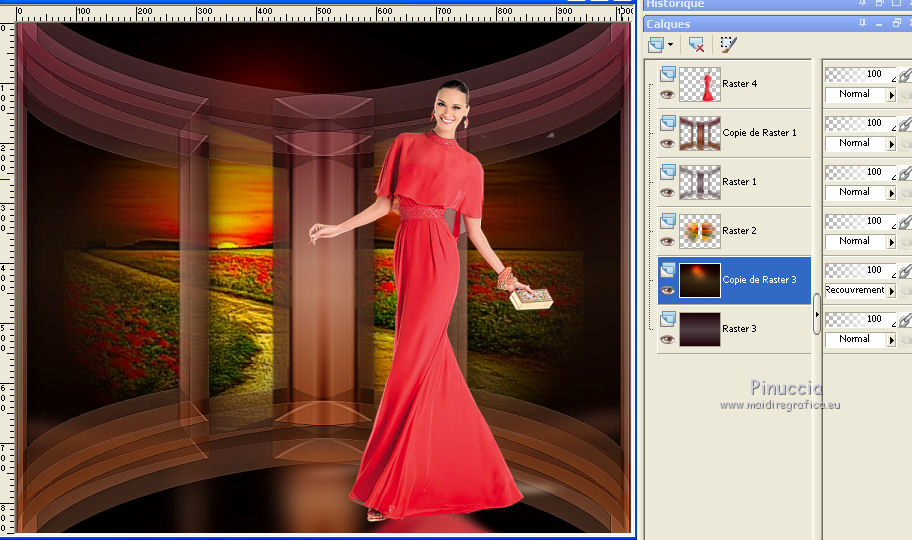The height and width of the screenshot is (540, 912).
Task: Select the Raster 3 layer name
Action: (x=739, y=328)
